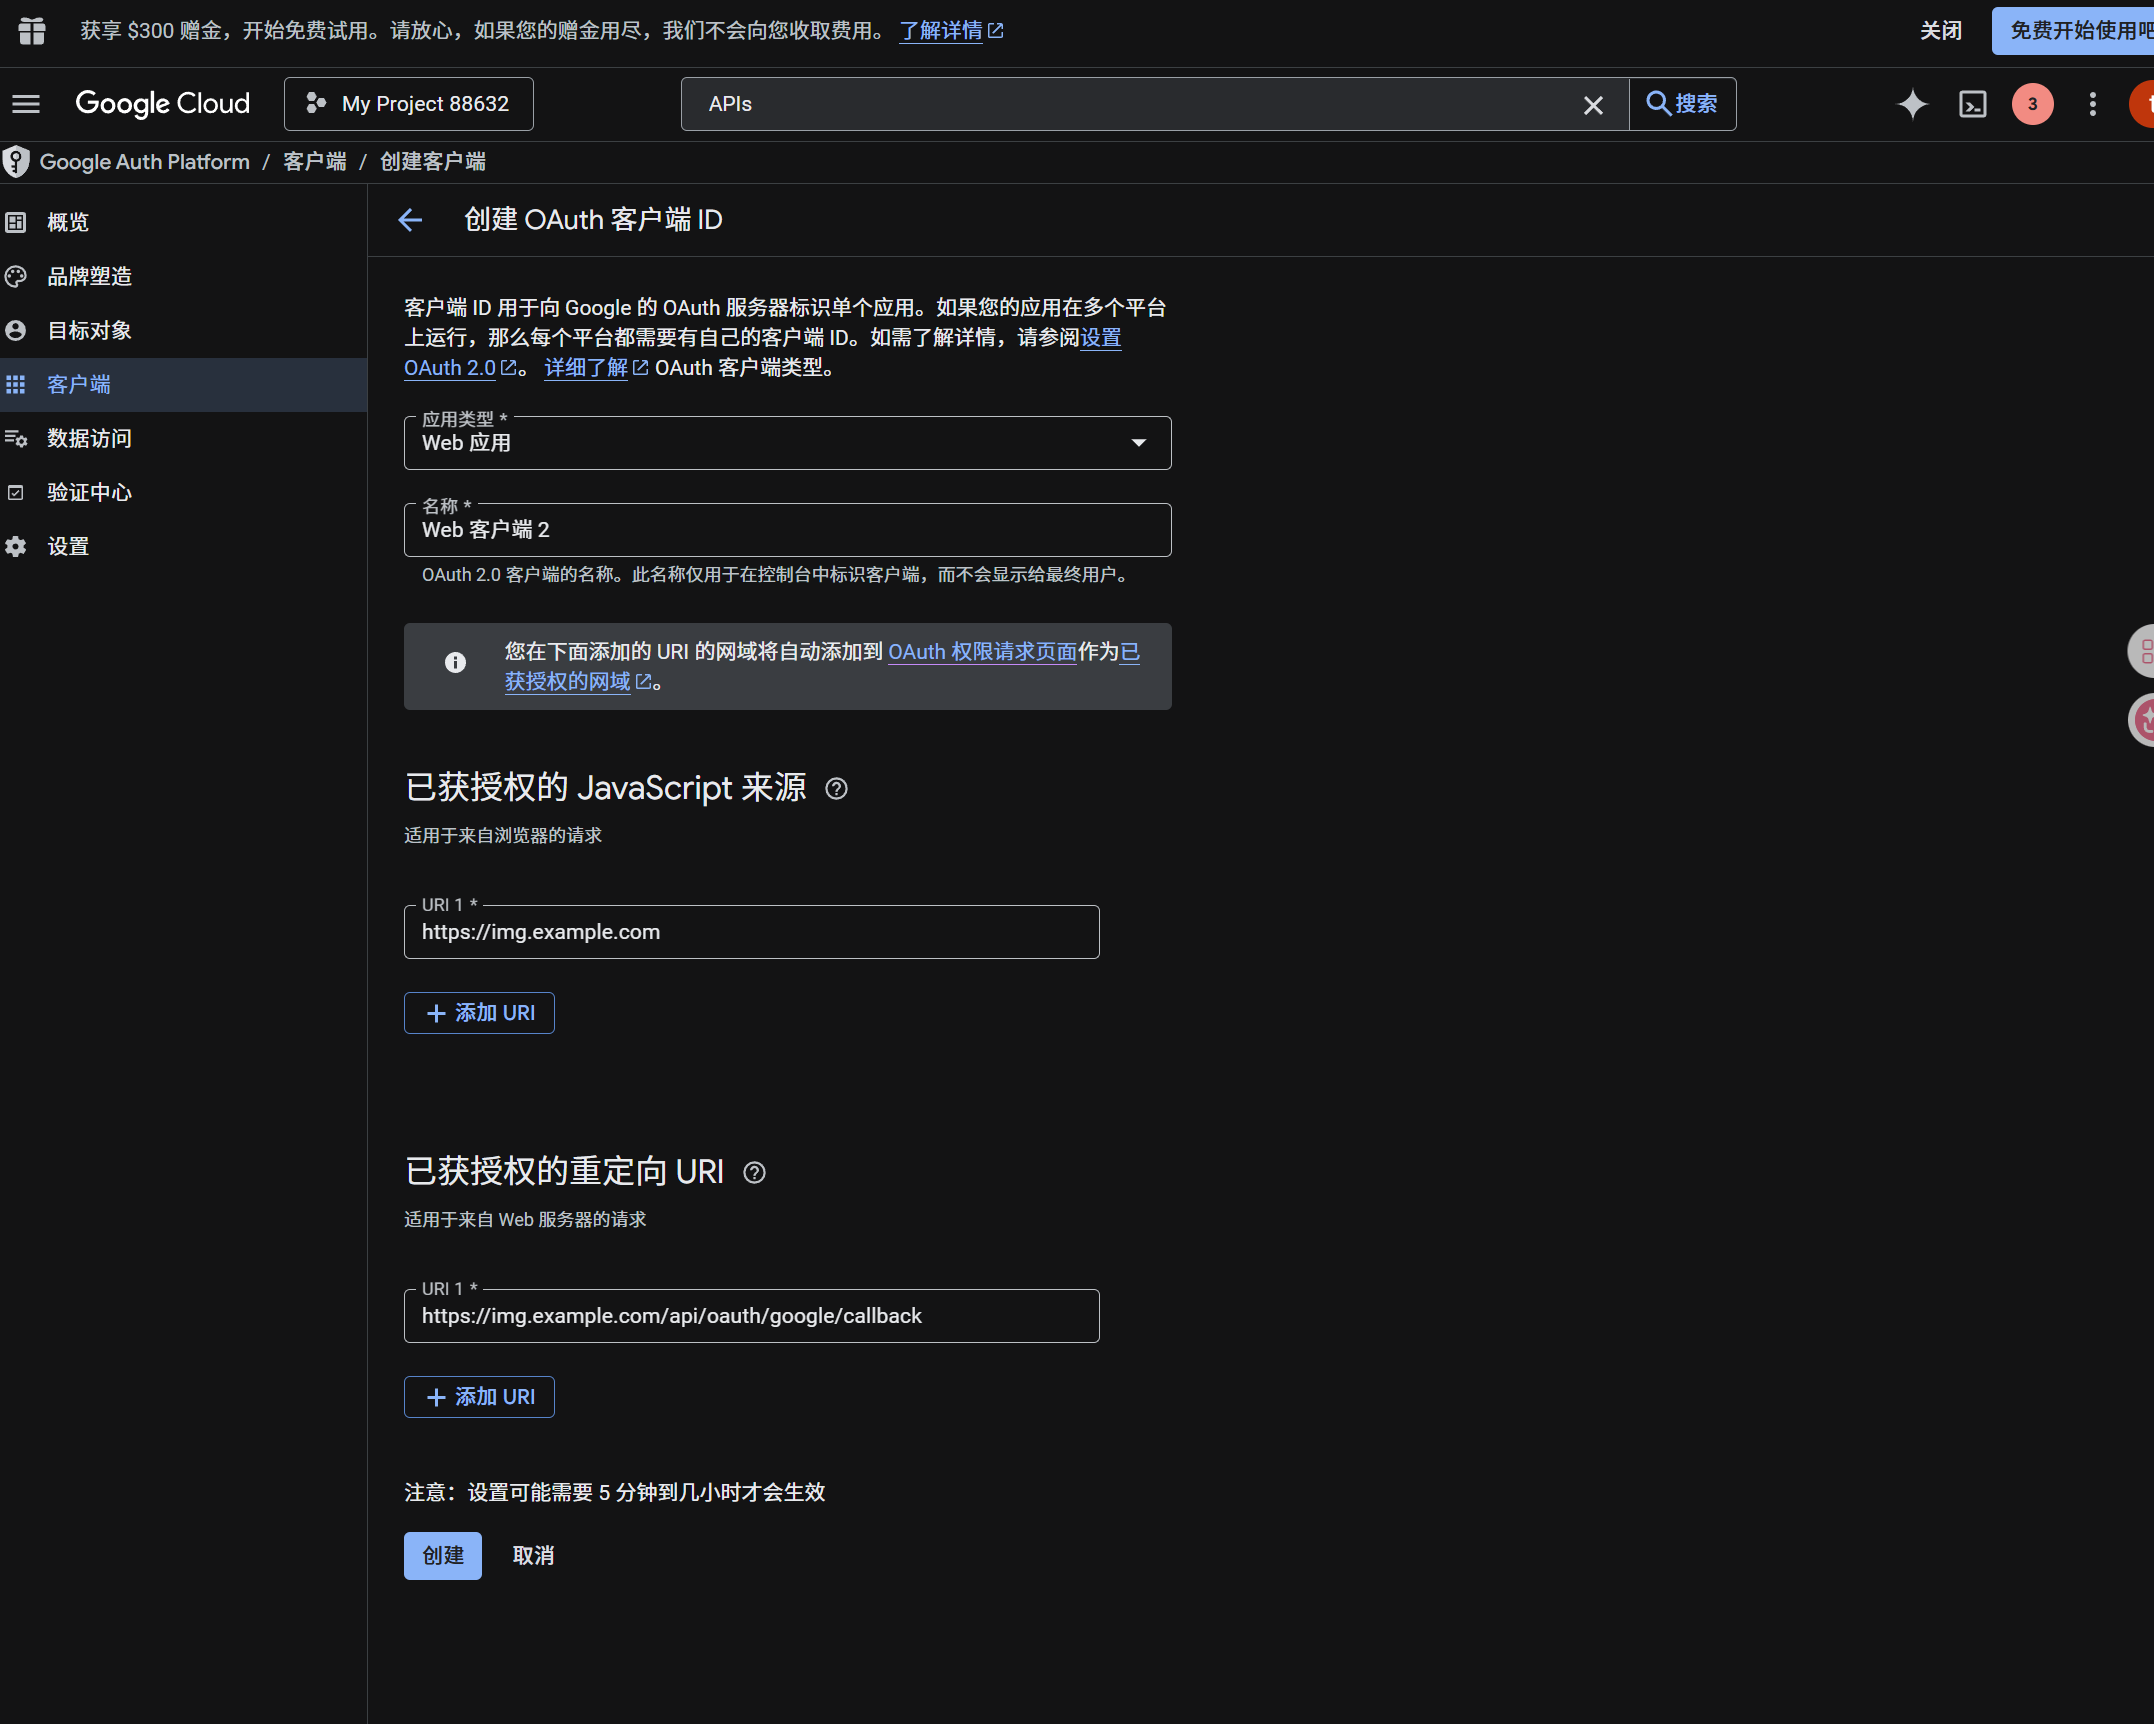Open the 了解详情 link in banner
The image size is (2154, 1724).
point(951,31)
